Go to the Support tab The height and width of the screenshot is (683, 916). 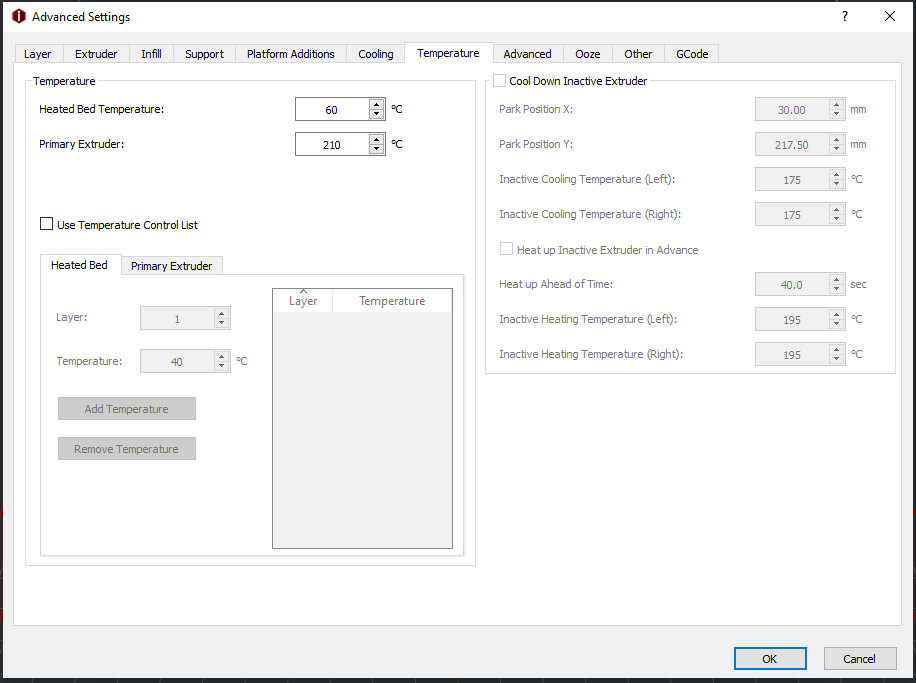coord(204,54)
